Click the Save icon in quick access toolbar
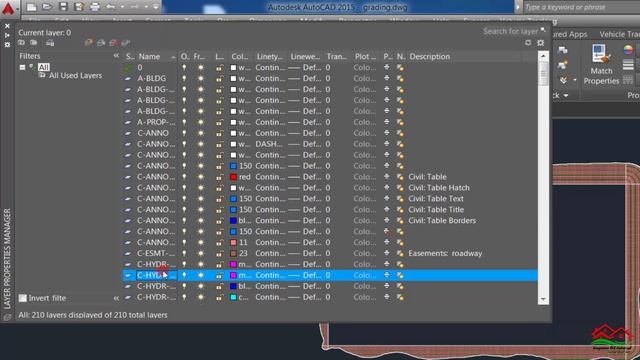 point(63,7)
